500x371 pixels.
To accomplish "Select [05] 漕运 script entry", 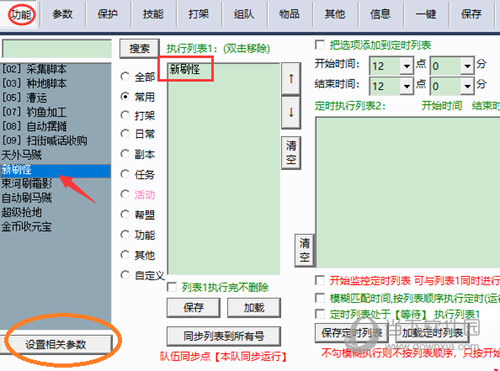I will (x=55, y=98).
